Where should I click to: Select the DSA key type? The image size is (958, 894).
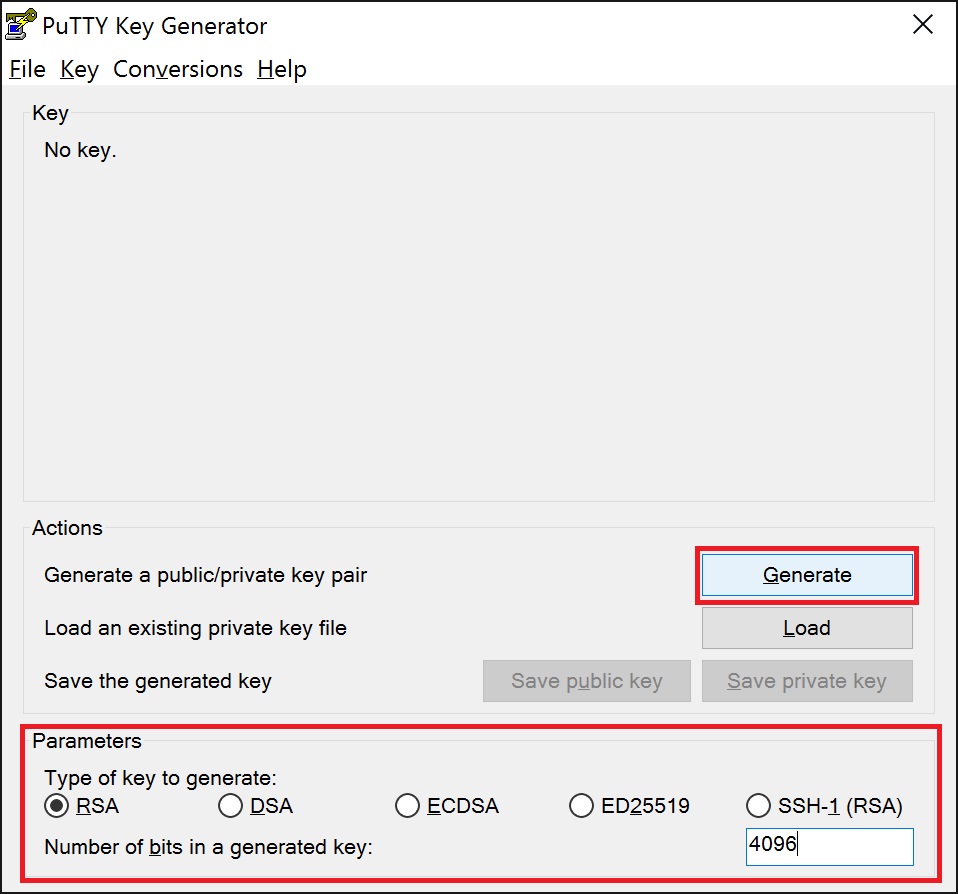click(x=231, y=805)
